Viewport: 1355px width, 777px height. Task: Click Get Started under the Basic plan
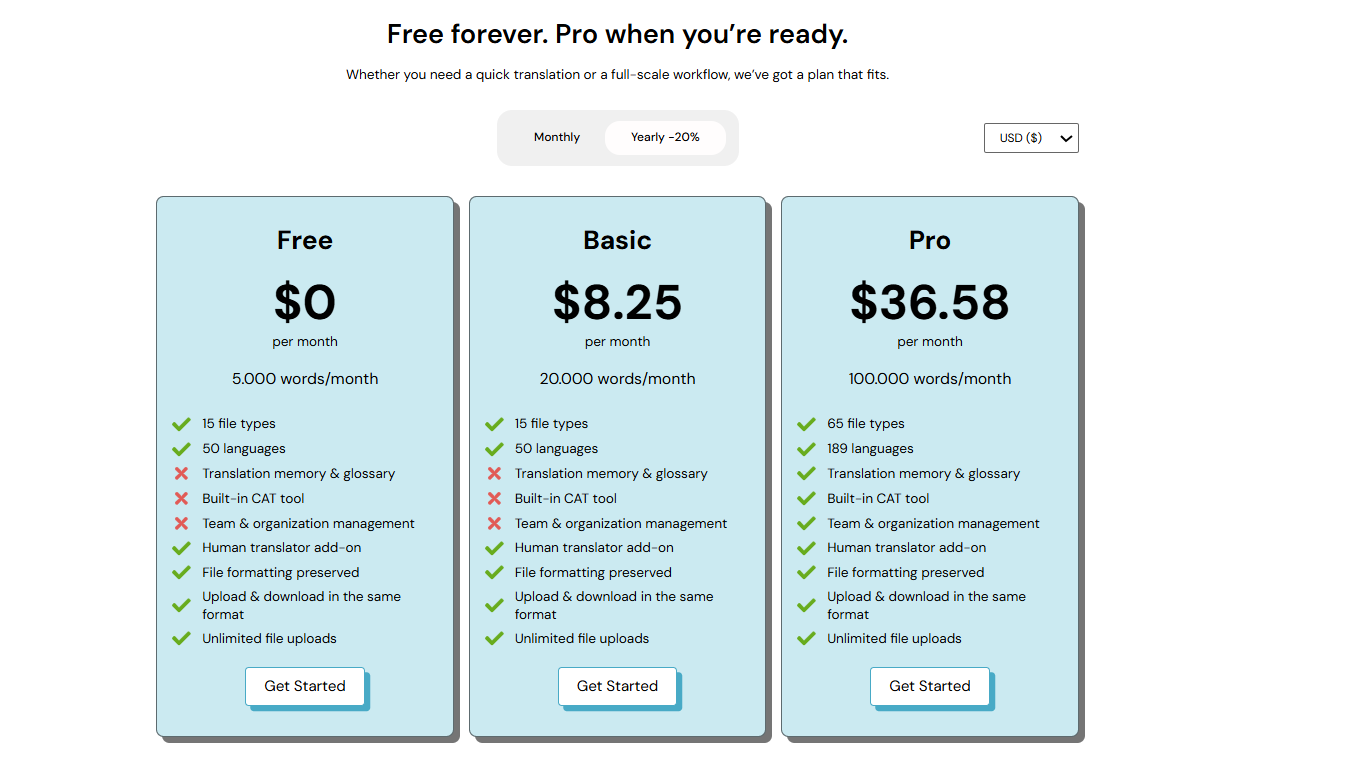[617, 686]
